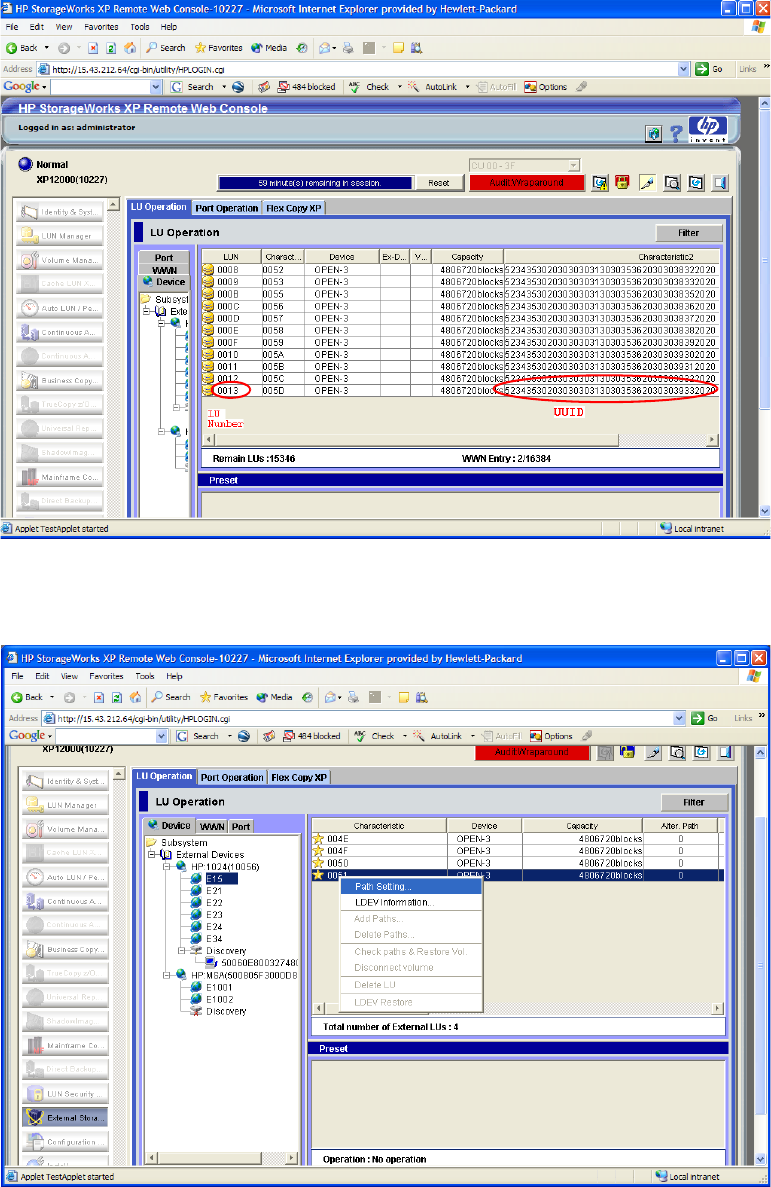Viewport: 771px width, 1187px height.
Task: Click IE History icon in lower window
Action: point(307,697)
